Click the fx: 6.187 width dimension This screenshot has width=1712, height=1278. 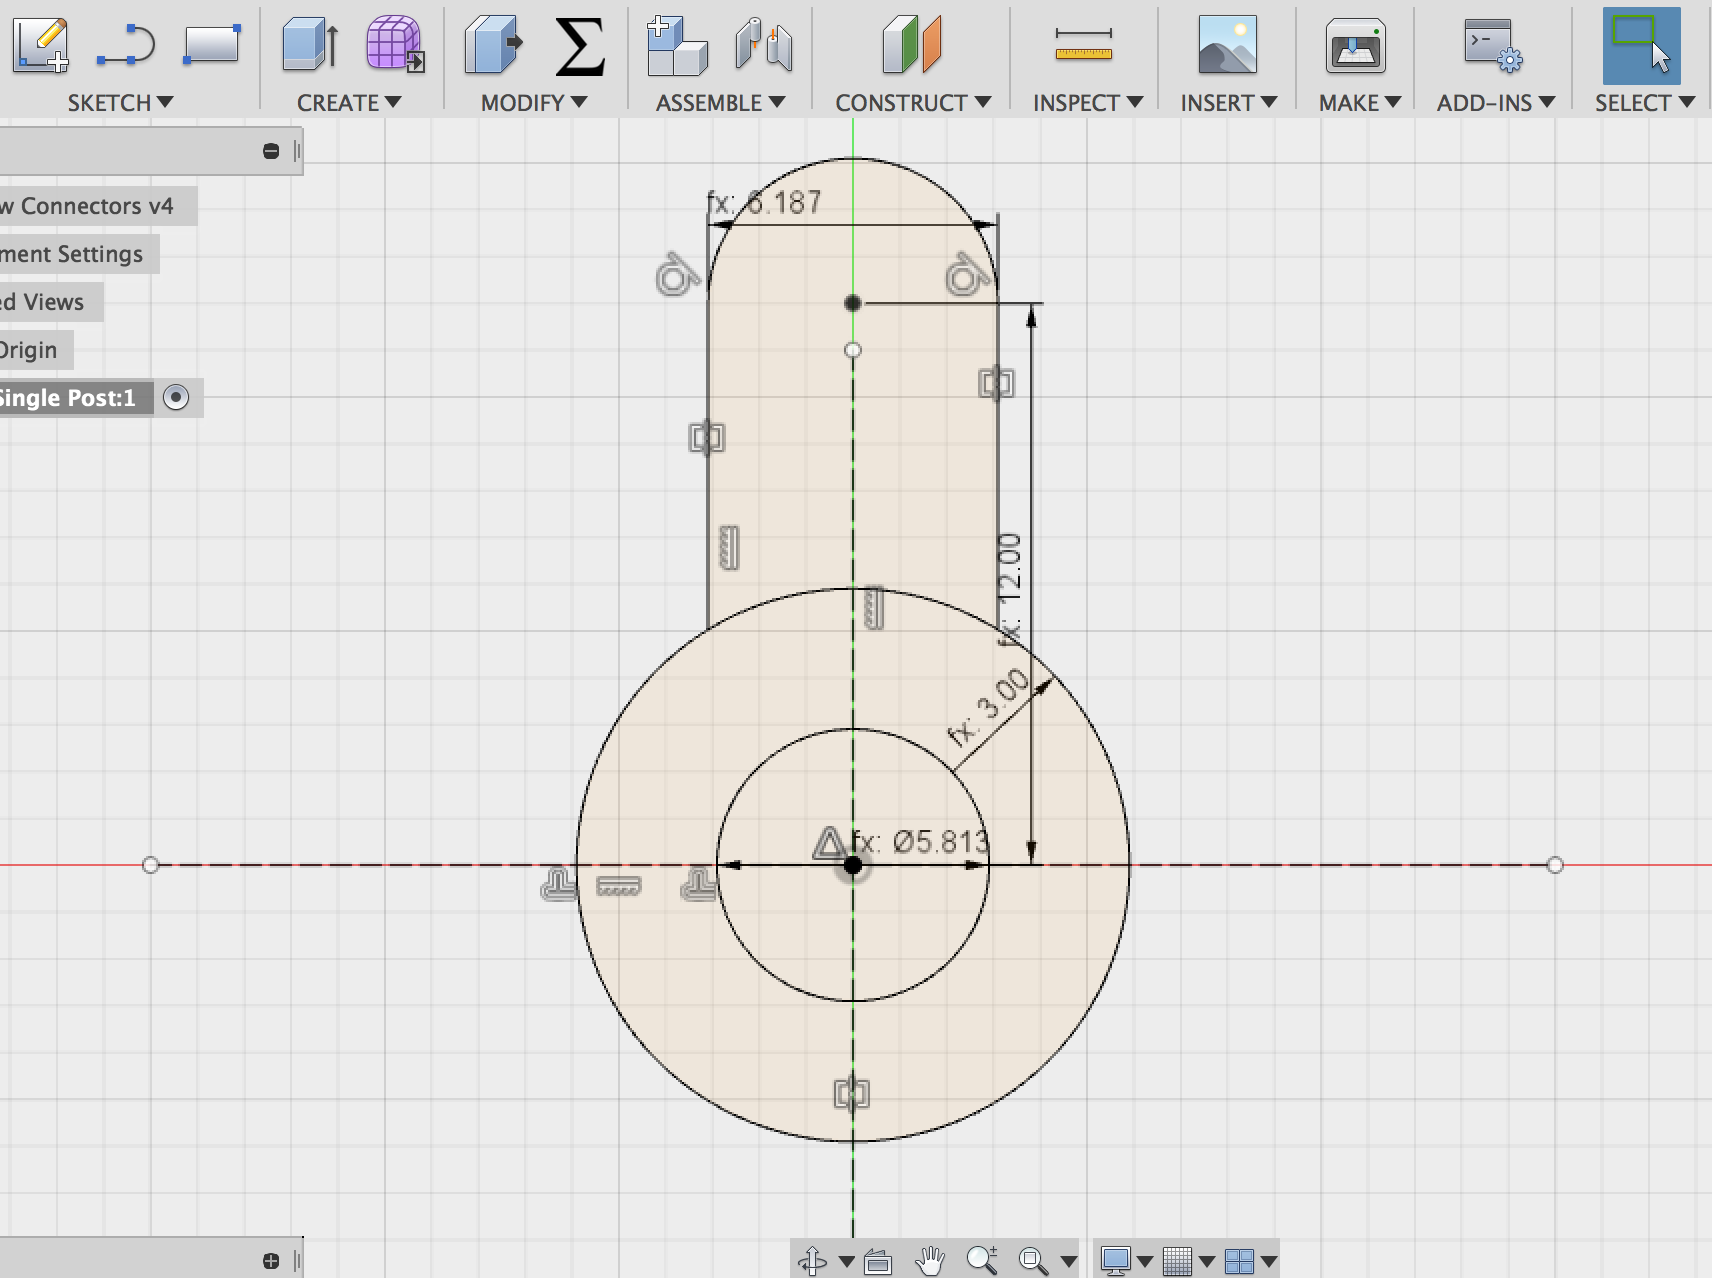click(765, 203)
